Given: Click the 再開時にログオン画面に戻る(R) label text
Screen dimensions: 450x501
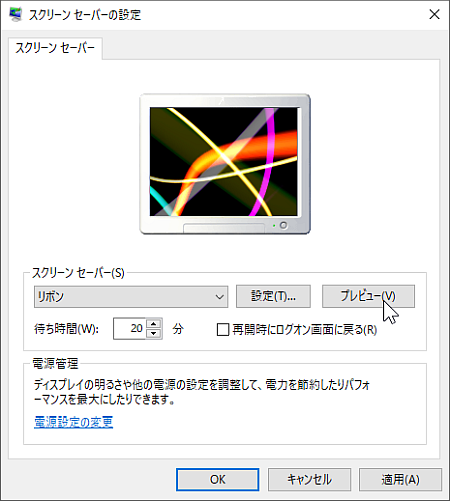Looking at the screenshot, I should [x=305, y=330].
